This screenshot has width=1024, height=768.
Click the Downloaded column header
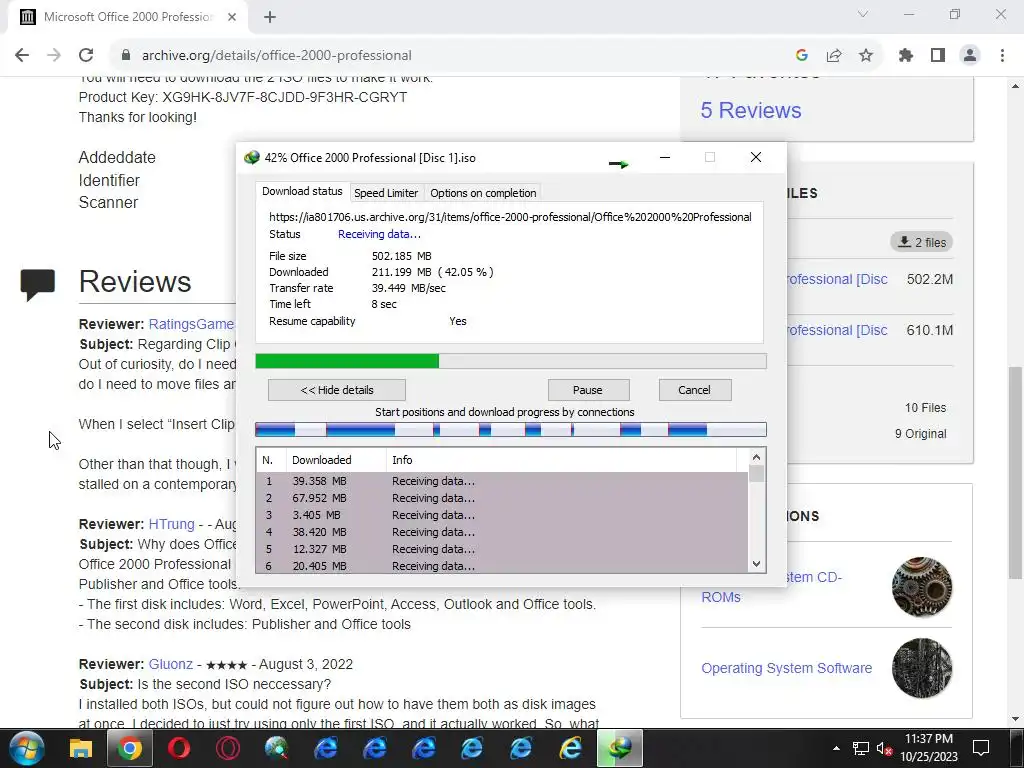336,460
